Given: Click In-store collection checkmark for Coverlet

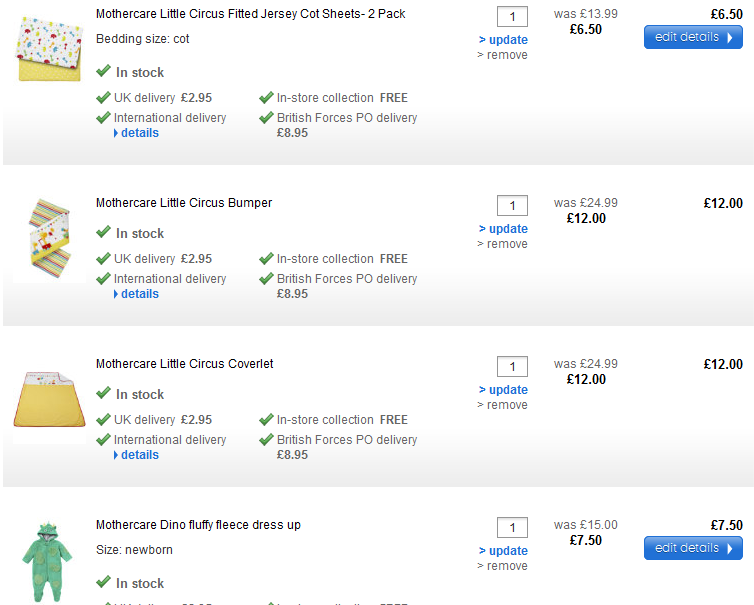Looking at the screenshot, I should pyautogui.click(x=266, y=420).
